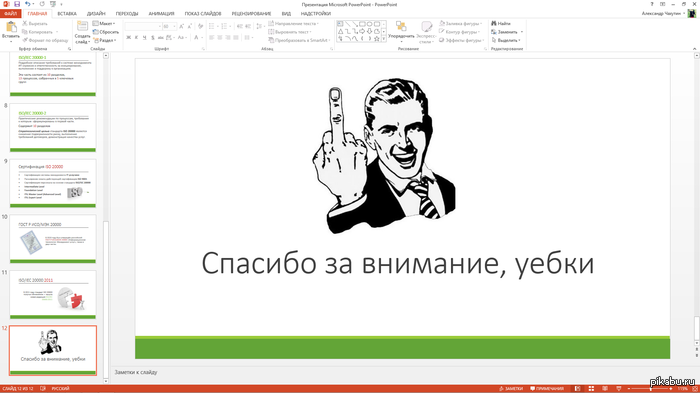Open the font size 60 combo box
The image size is (700, 393).
[x=169, y=27]
